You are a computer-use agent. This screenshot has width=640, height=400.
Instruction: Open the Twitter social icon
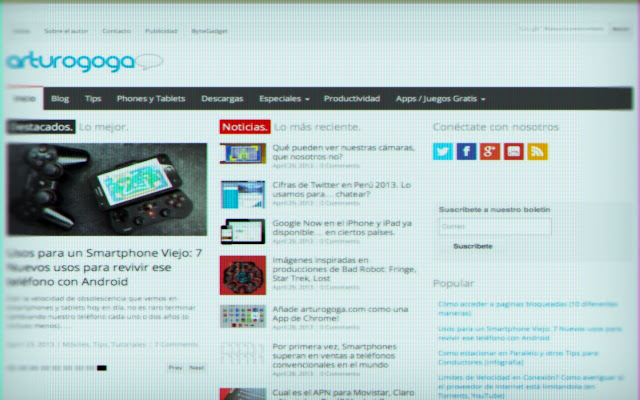pos(443,151)
